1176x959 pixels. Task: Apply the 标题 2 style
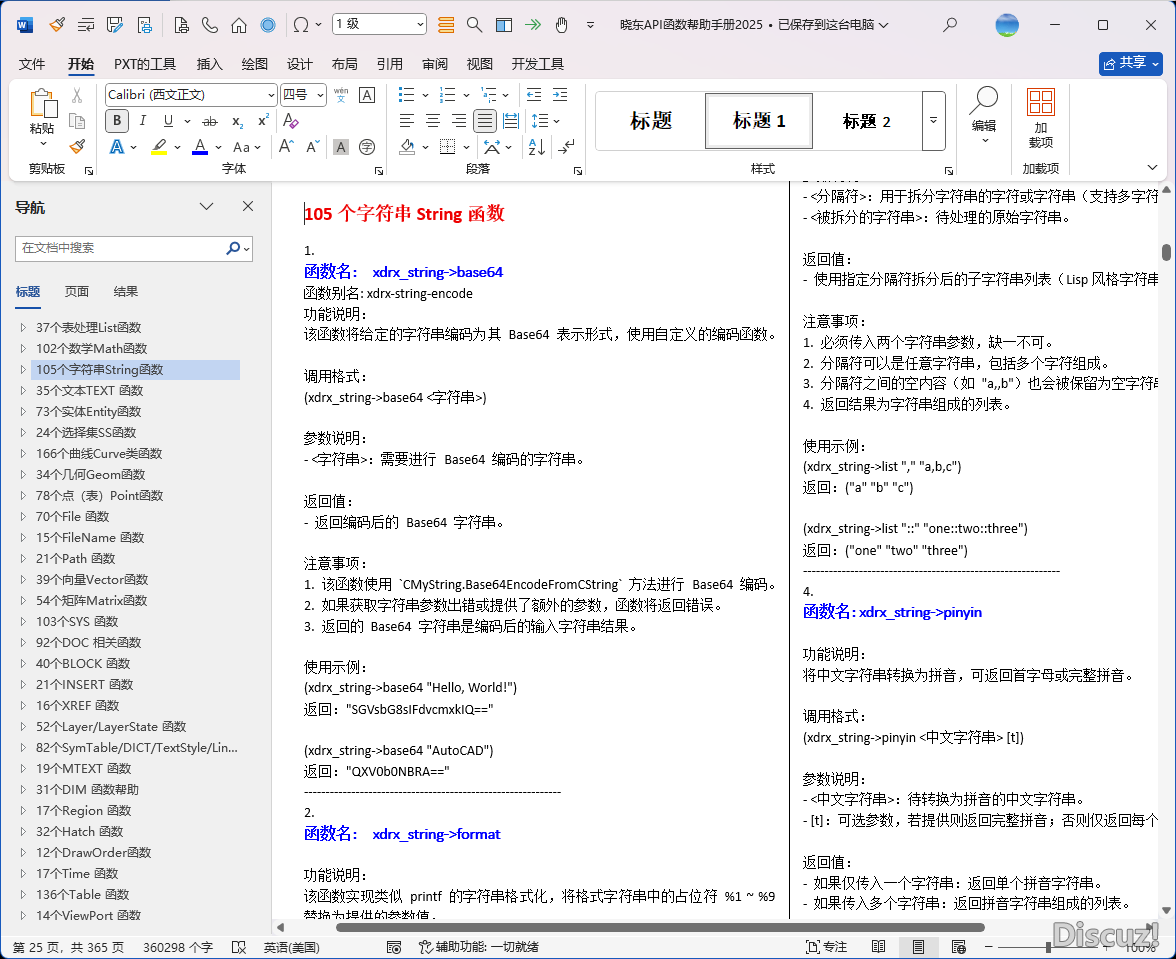866,121
